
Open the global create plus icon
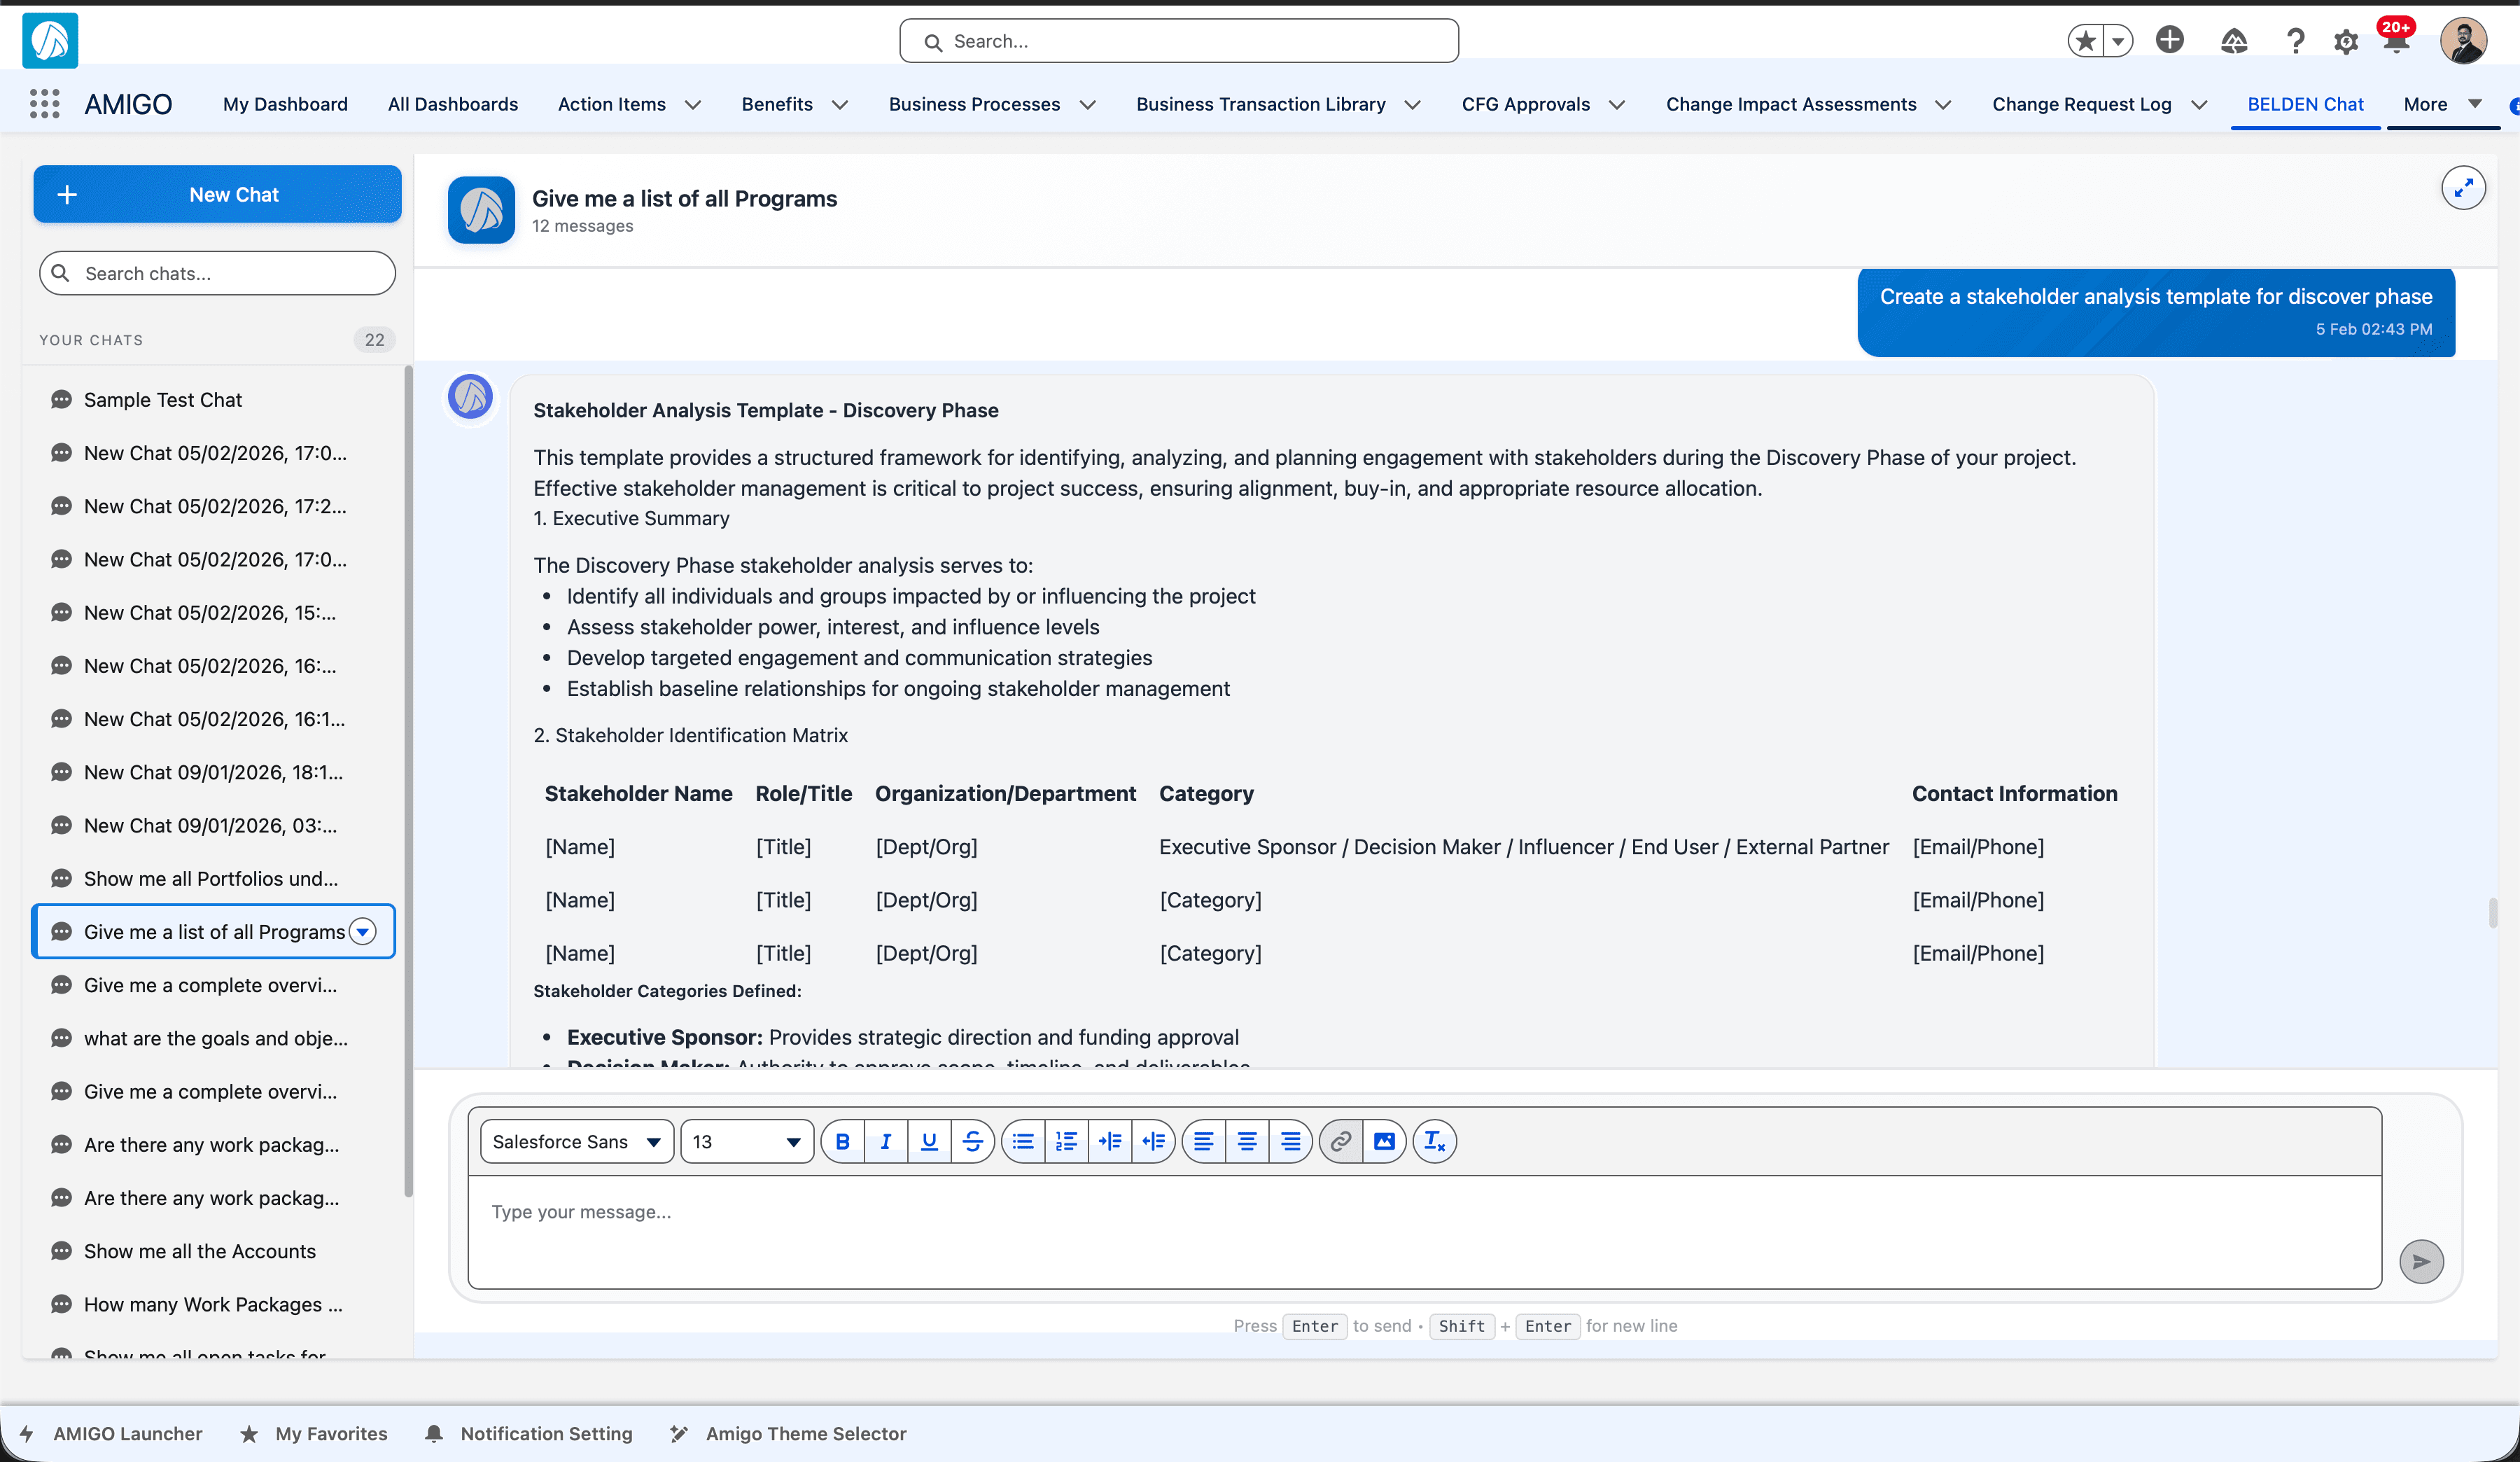[x=2170, y=40]
